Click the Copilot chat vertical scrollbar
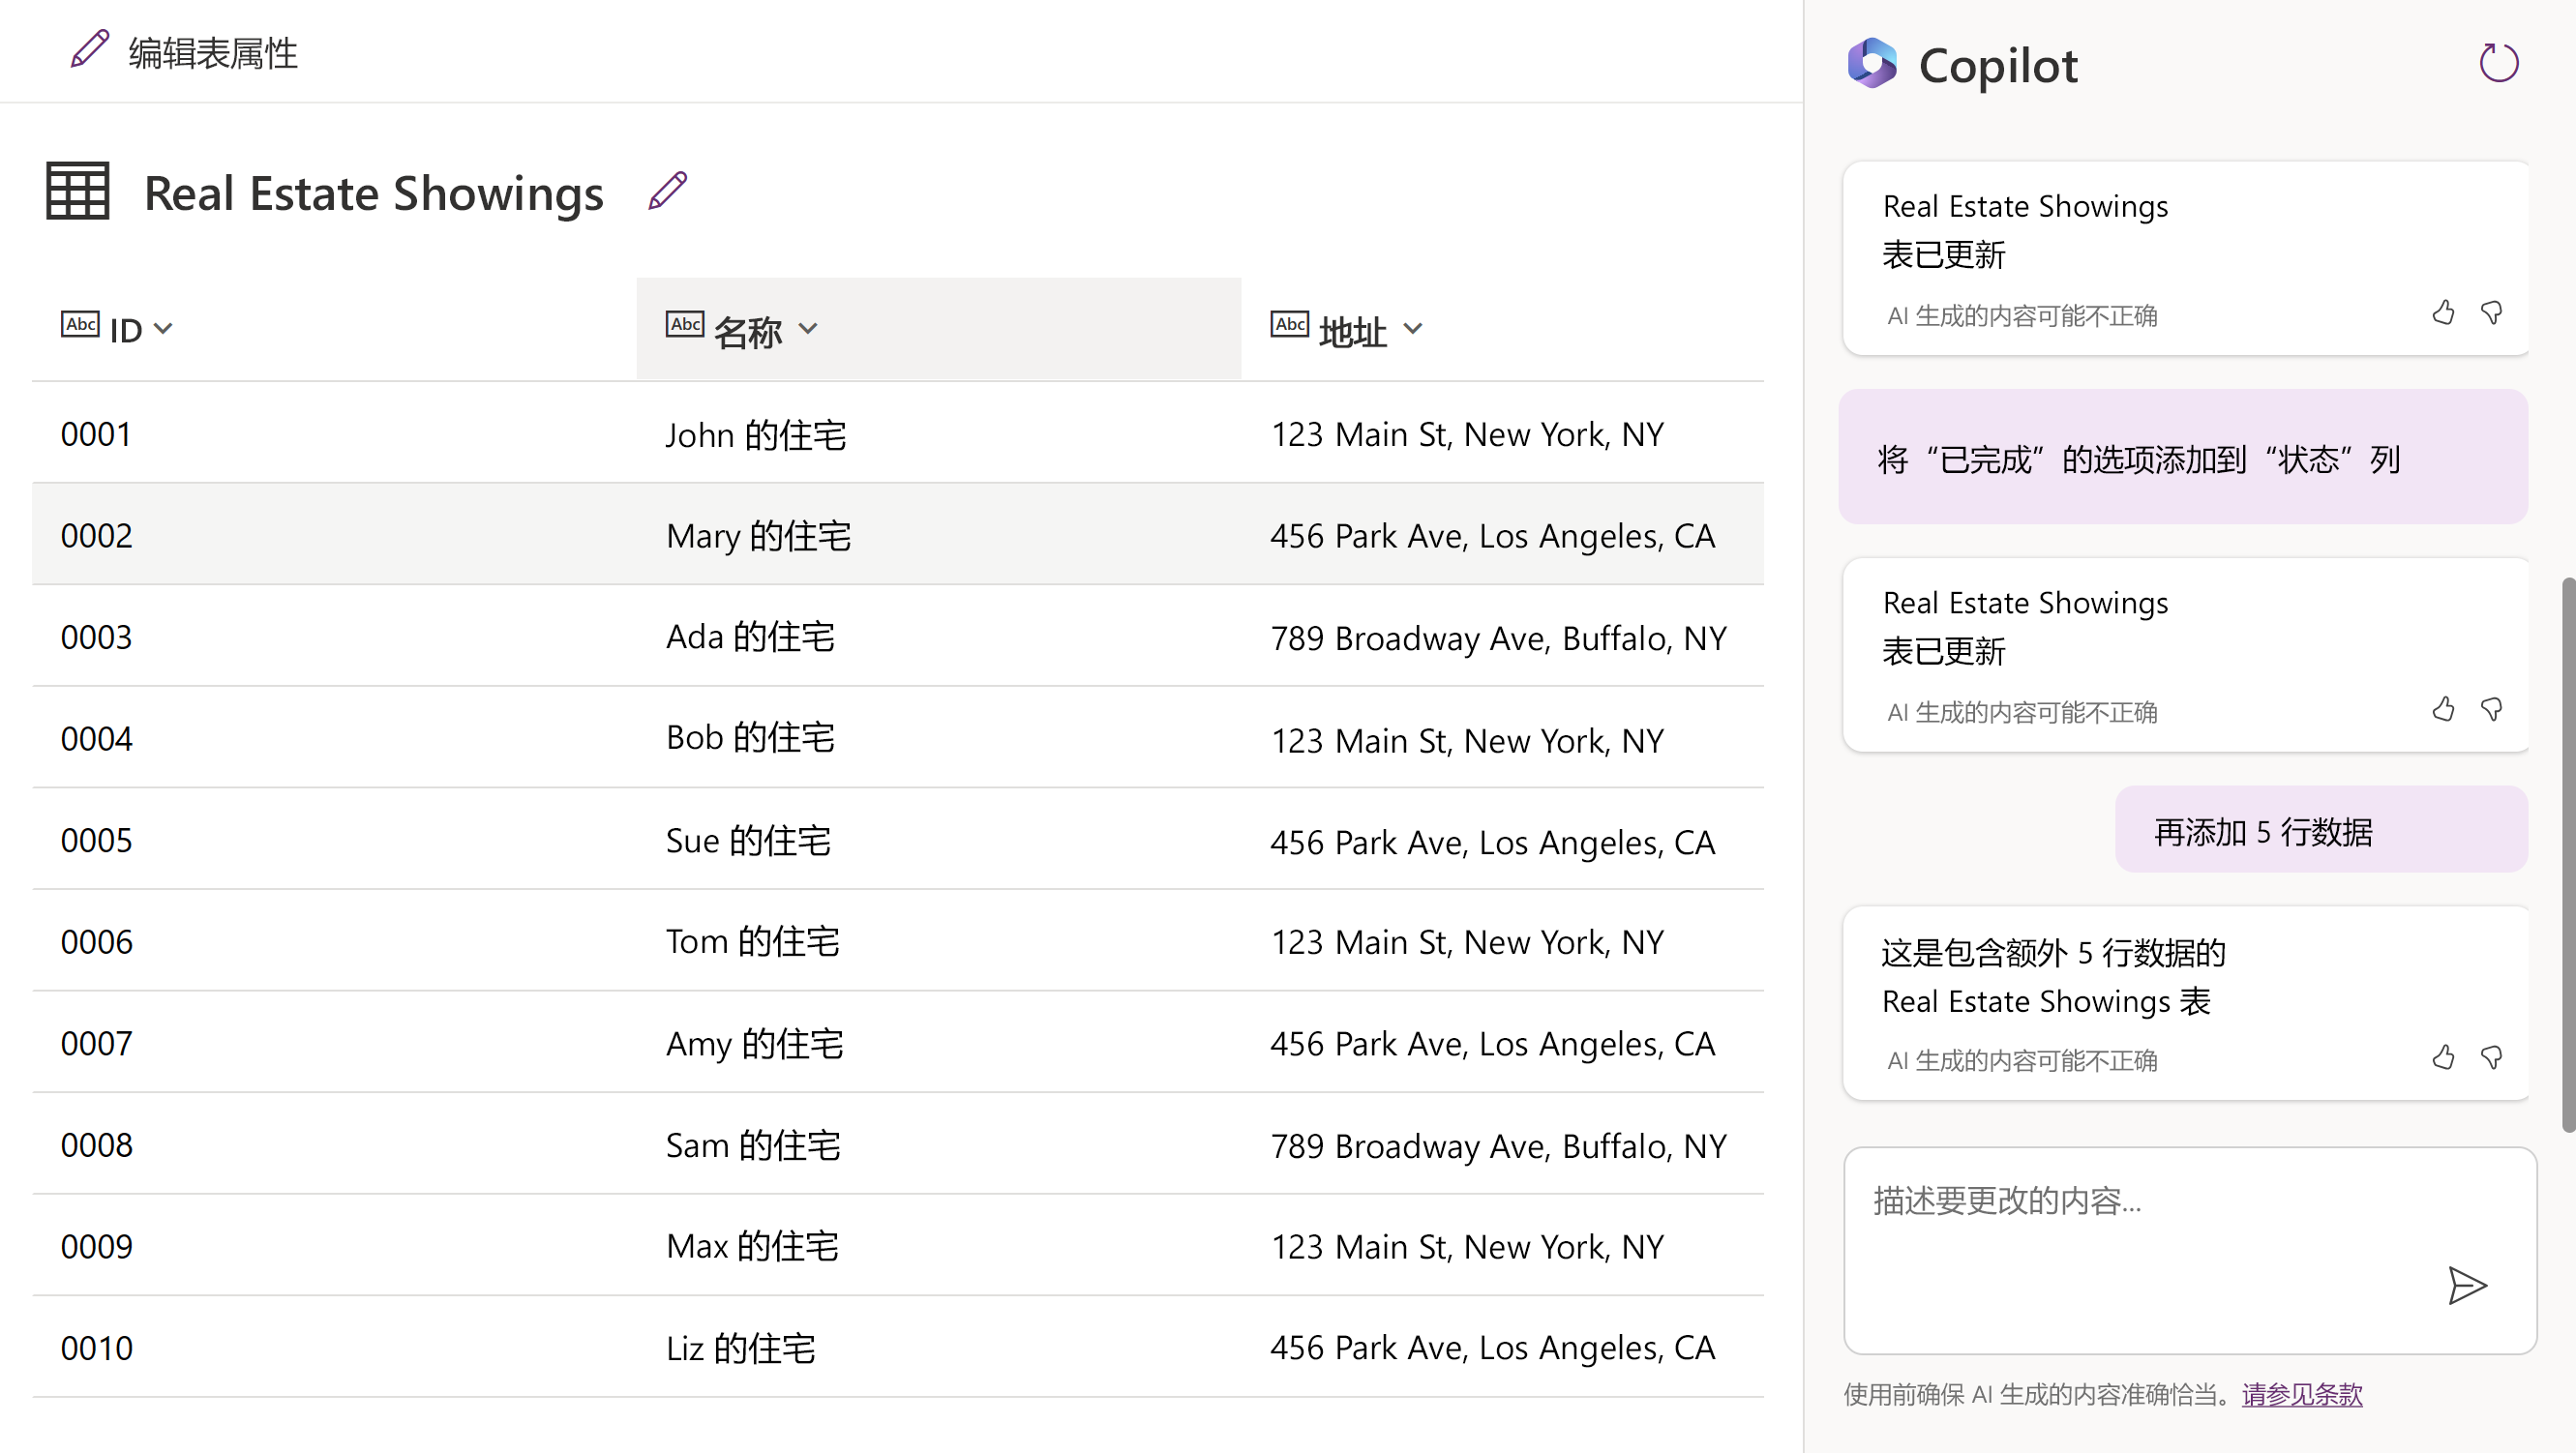 (x=2568, y=855)
